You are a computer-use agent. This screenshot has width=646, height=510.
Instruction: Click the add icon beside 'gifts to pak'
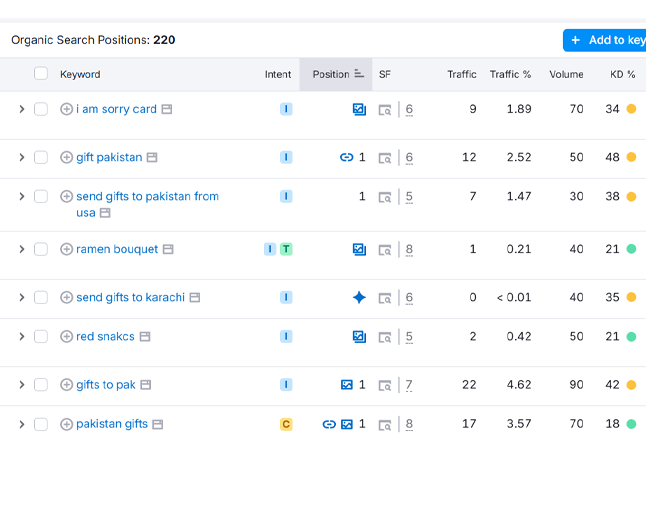tap(66, 385)
